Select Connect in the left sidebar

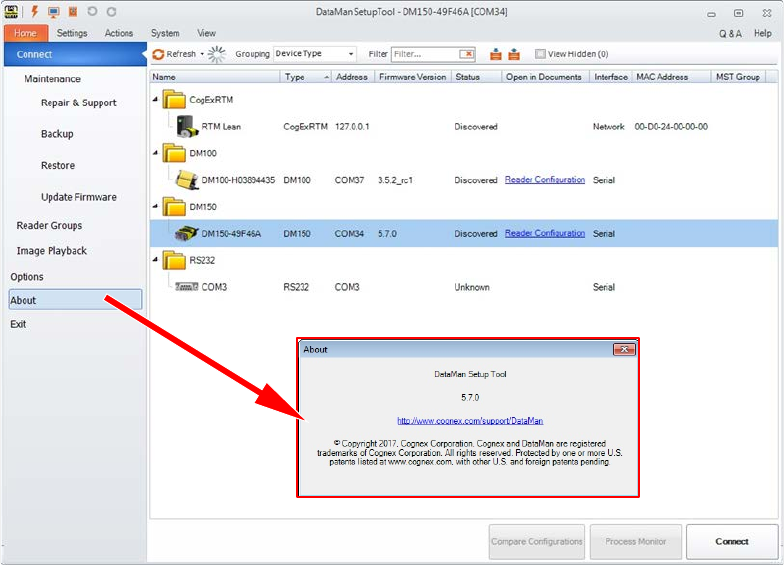(75, 54)
